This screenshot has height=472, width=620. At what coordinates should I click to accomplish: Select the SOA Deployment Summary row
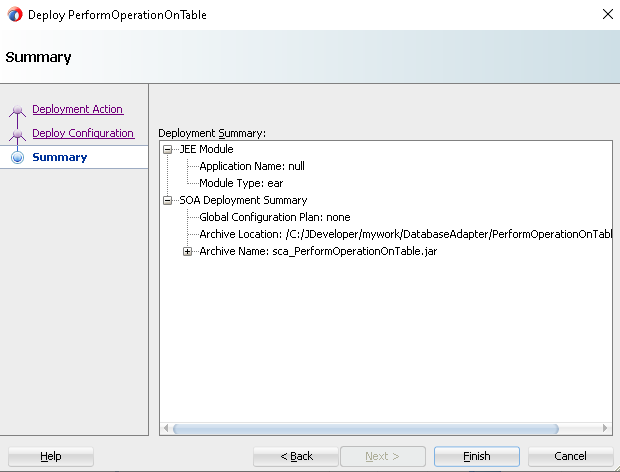click(x=243, y=200)
